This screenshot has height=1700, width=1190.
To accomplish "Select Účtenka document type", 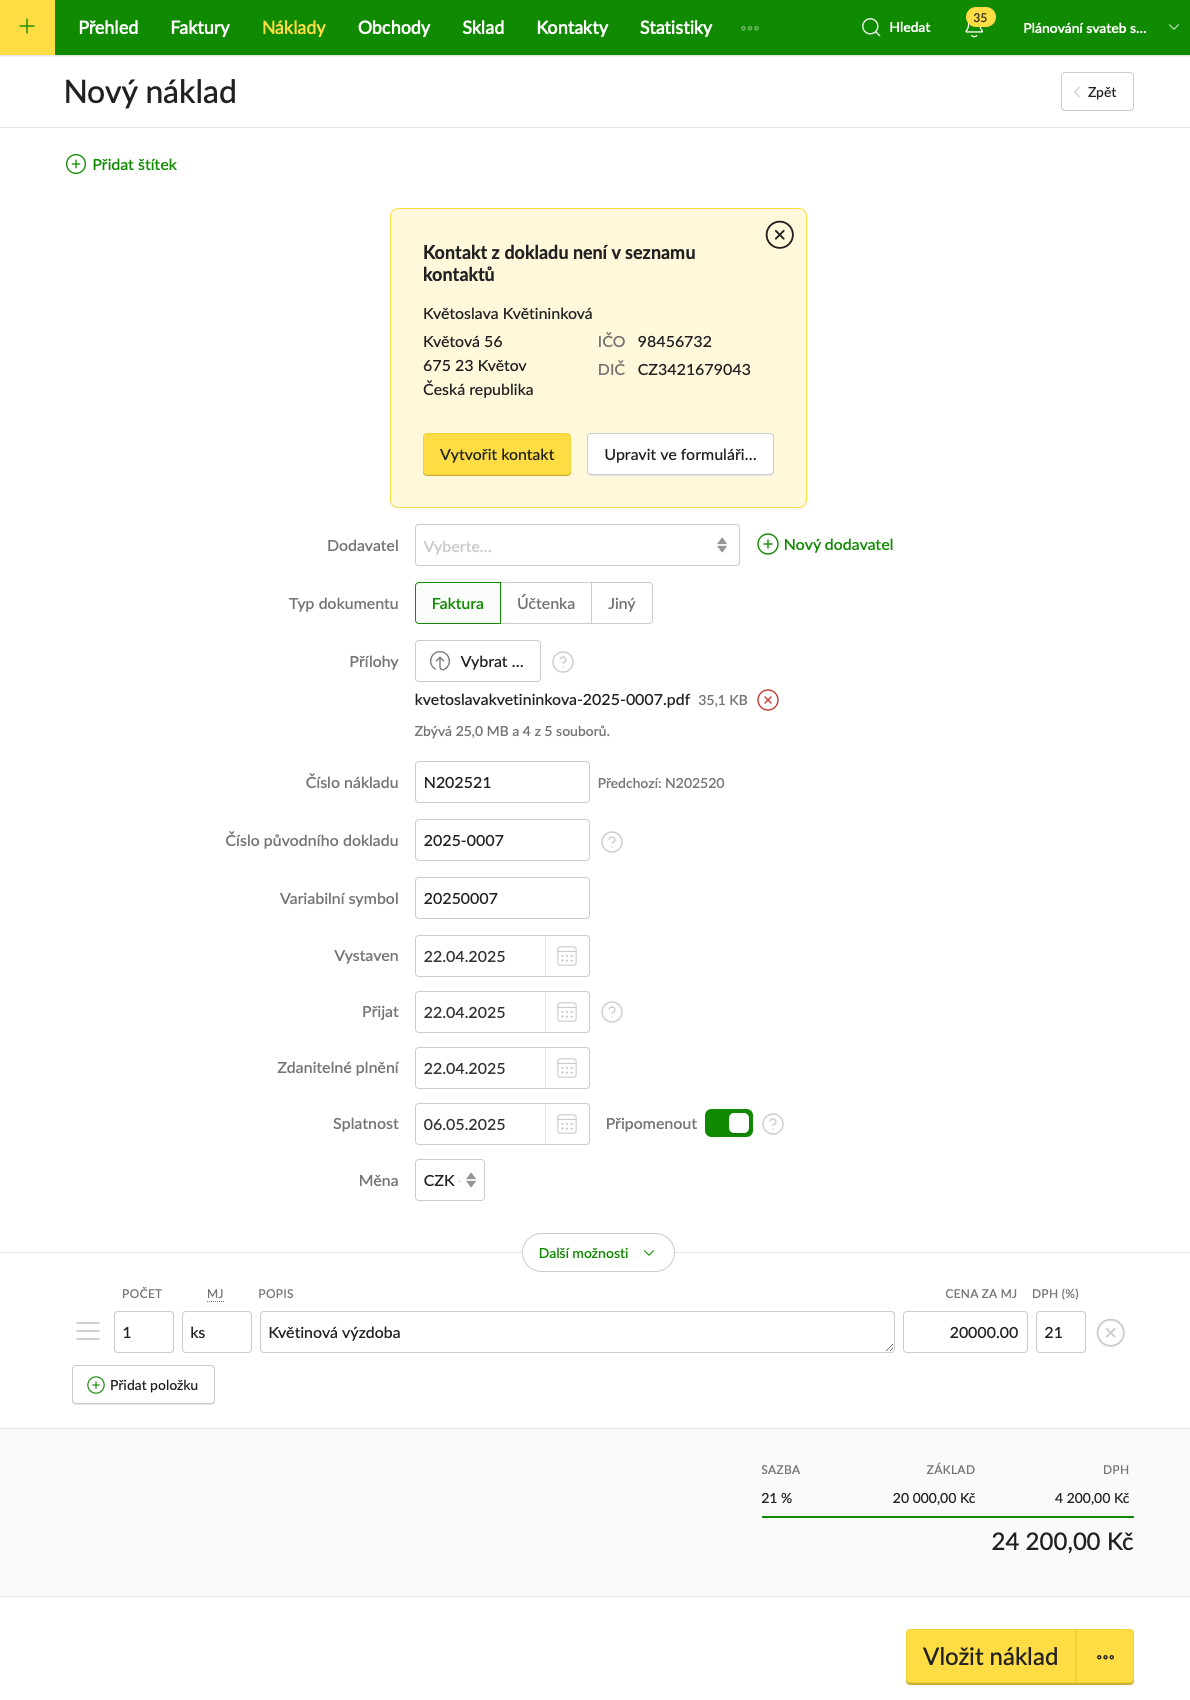I will click(x=546, y=603).
